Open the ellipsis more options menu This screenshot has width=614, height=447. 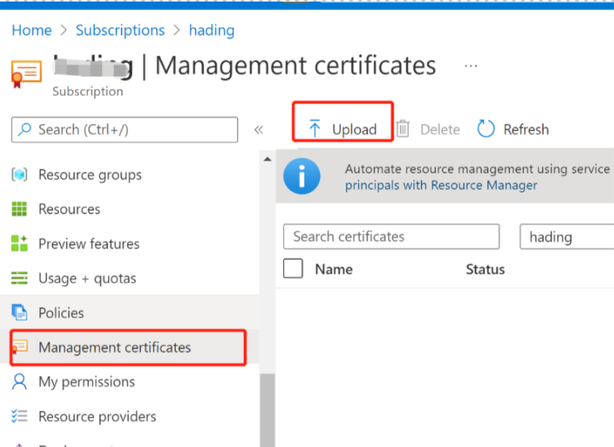click(470, 66)
